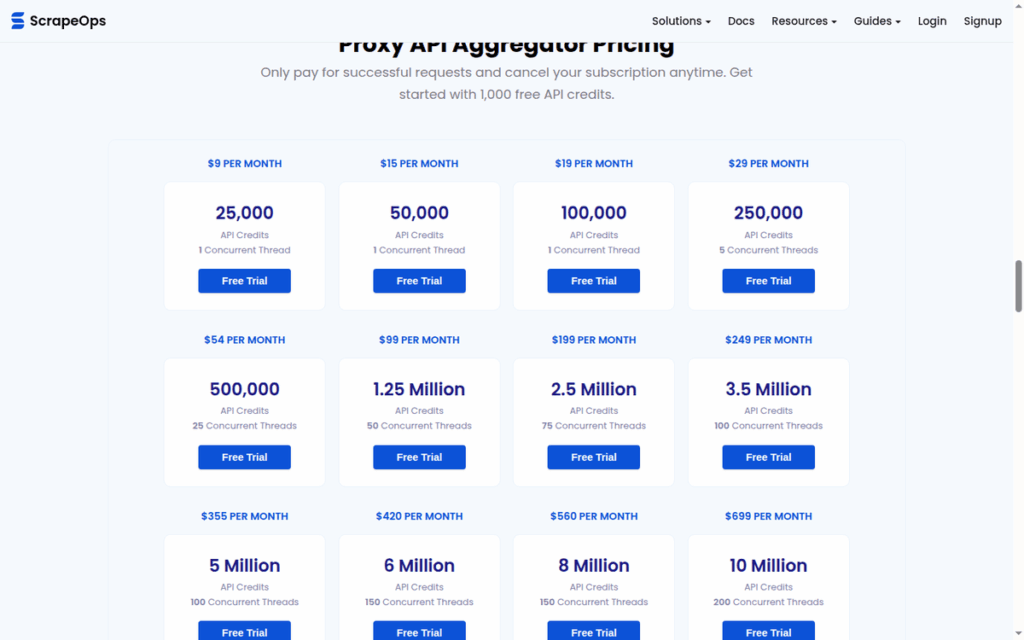Image resolution: width=1024 pixels, height=640 pixels.
Task: Click the 75 Concurrent Threads text
Action: (x=594, y=426)
